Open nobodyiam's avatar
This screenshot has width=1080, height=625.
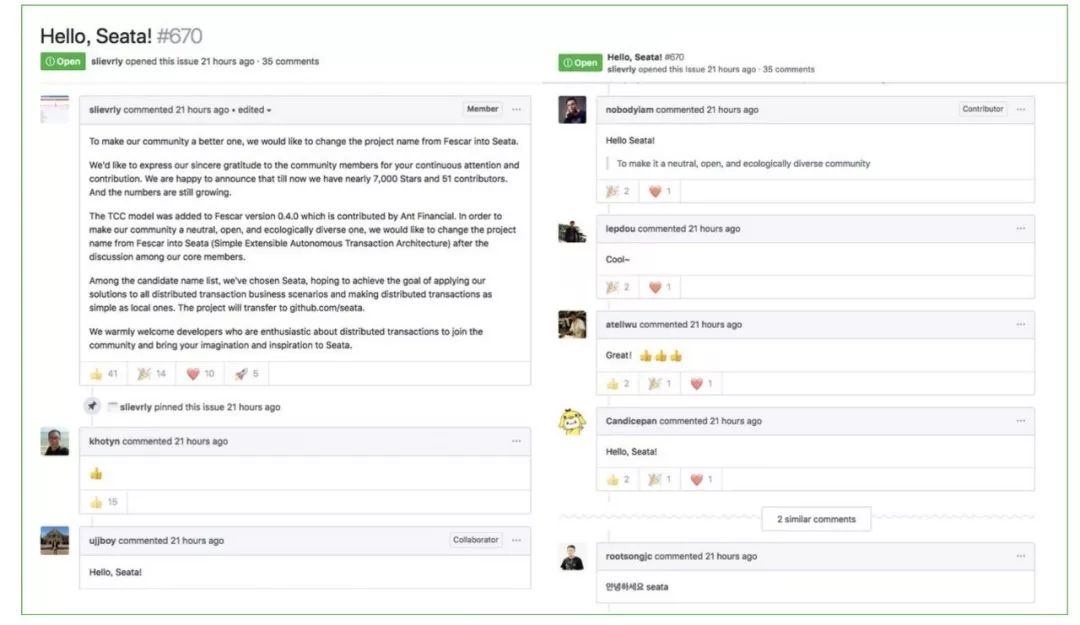coord(572,110)
